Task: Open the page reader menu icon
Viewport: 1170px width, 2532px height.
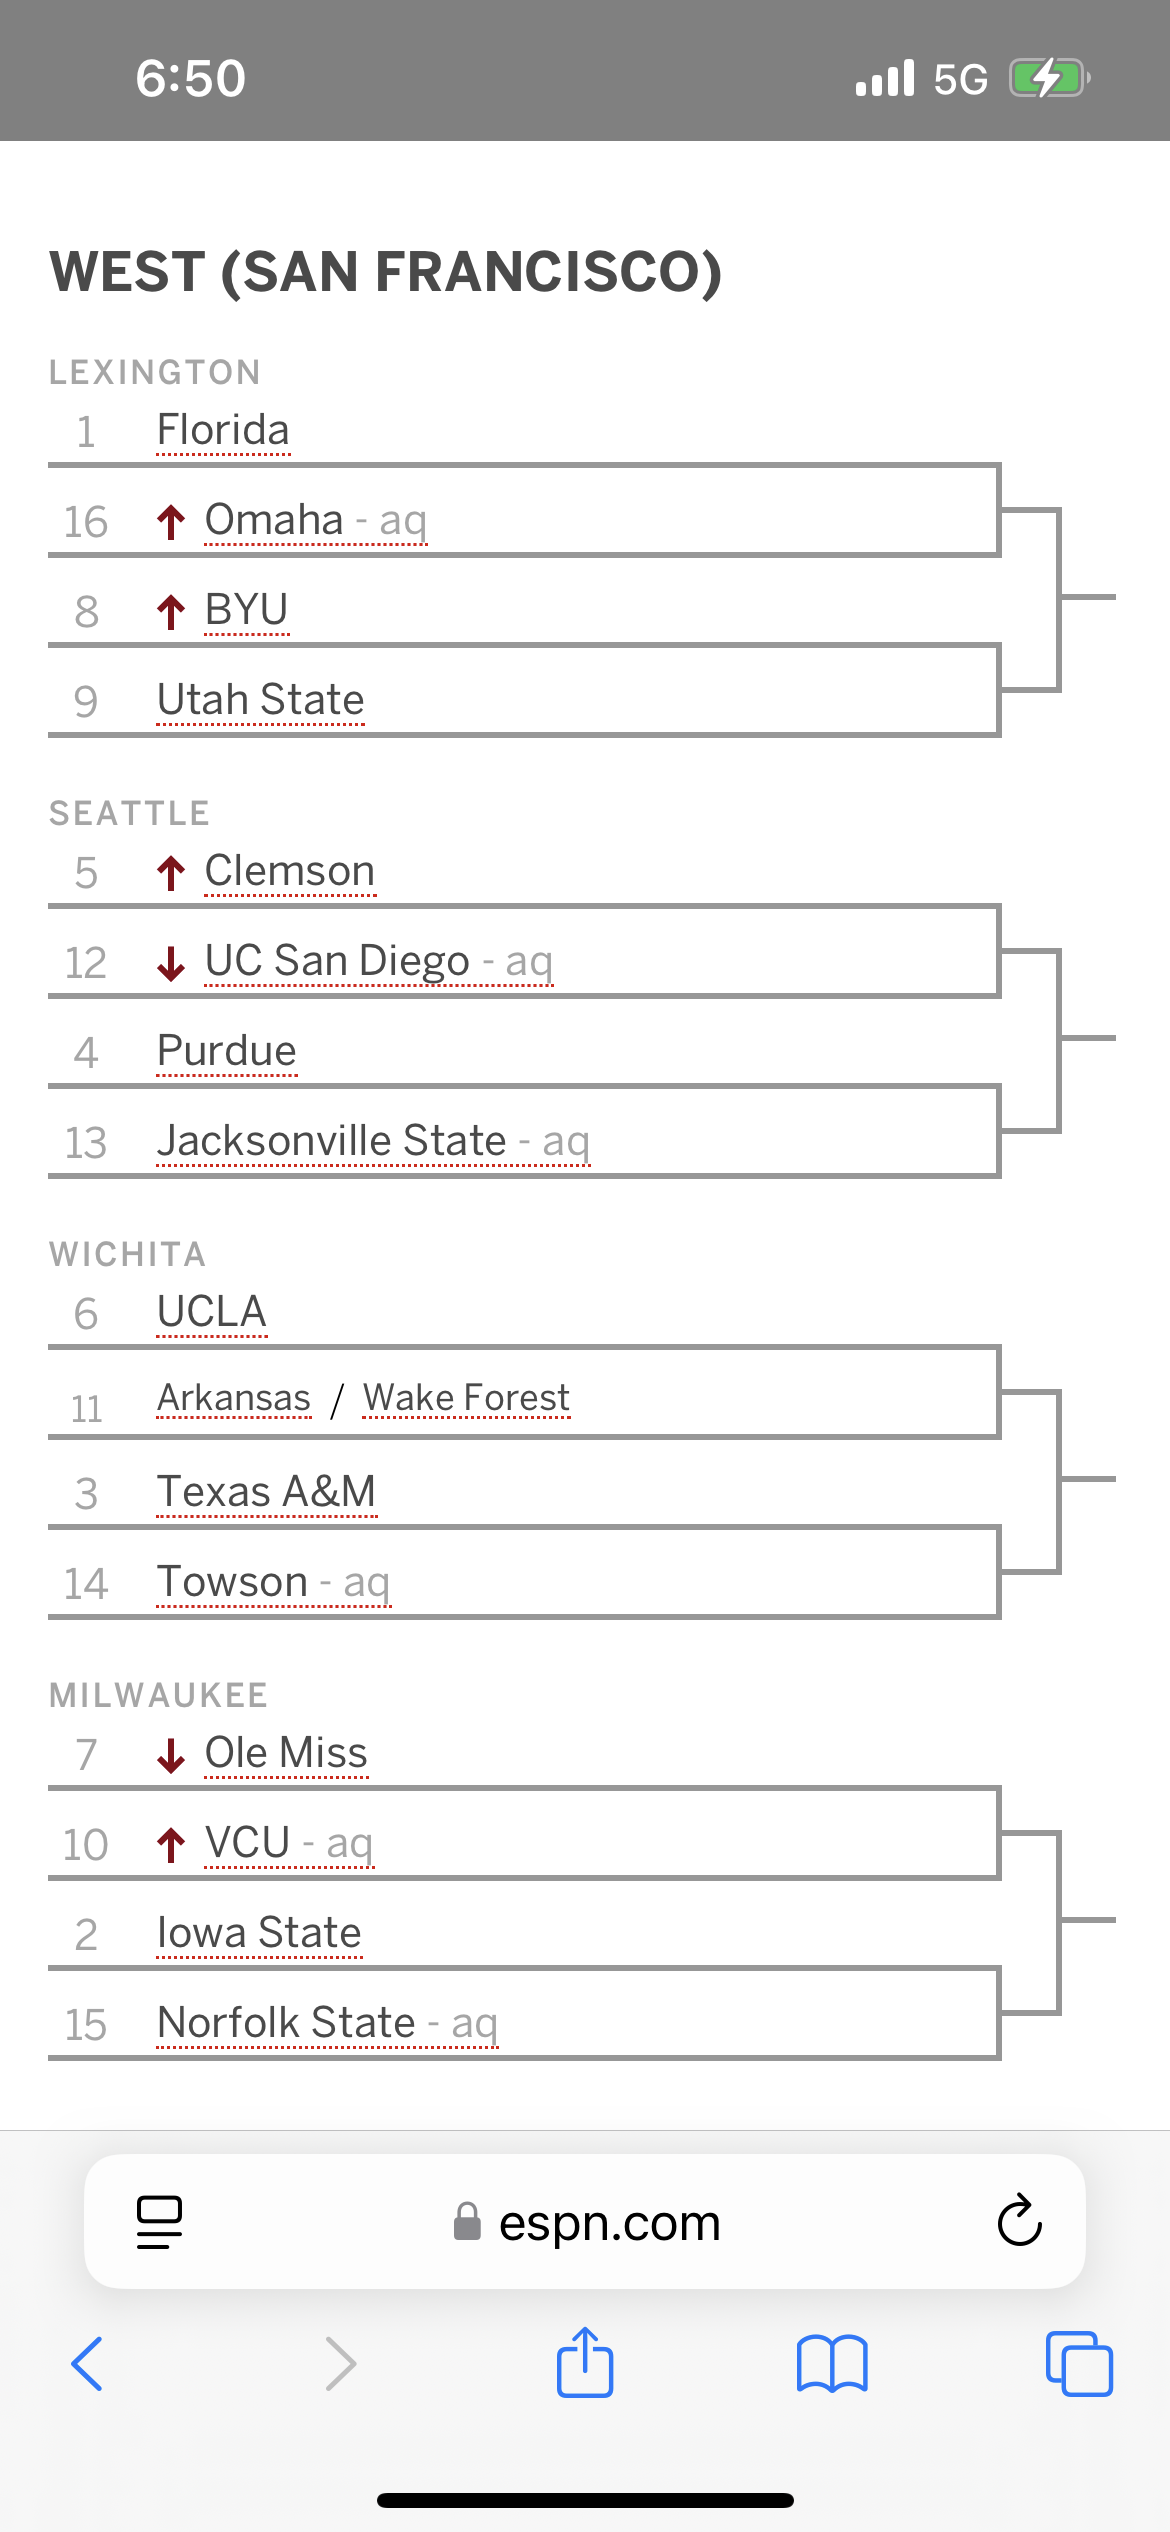Action: pyautogui.click(x=159, y=2221)
